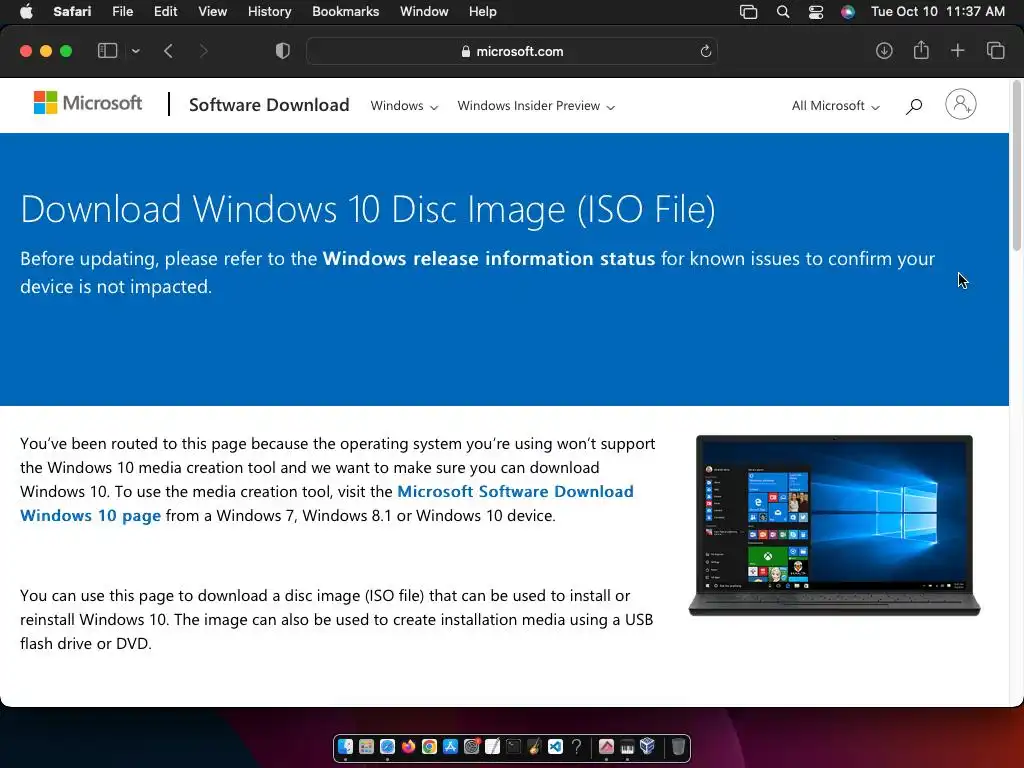The image size is (1024, 768).
Task: Open the pink arrow app in Dock
Action: point(606,746)
